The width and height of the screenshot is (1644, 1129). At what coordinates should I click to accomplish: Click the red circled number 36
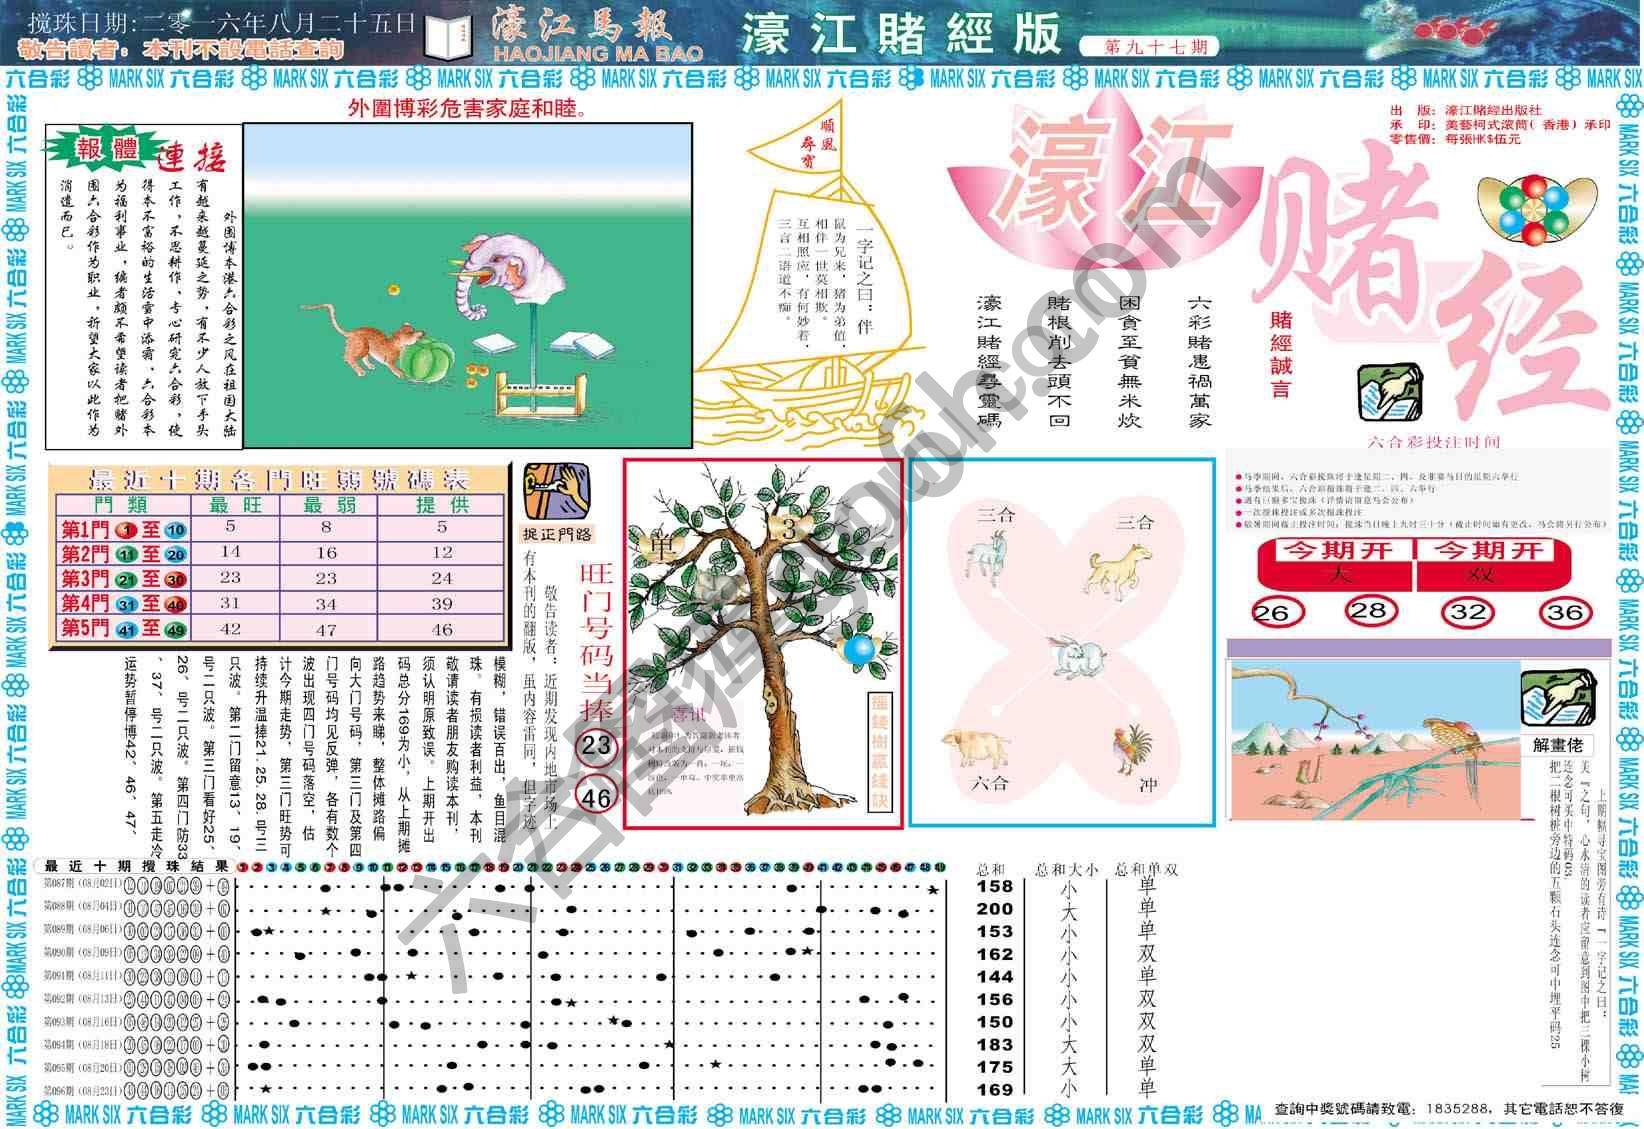pos(1565,611)
